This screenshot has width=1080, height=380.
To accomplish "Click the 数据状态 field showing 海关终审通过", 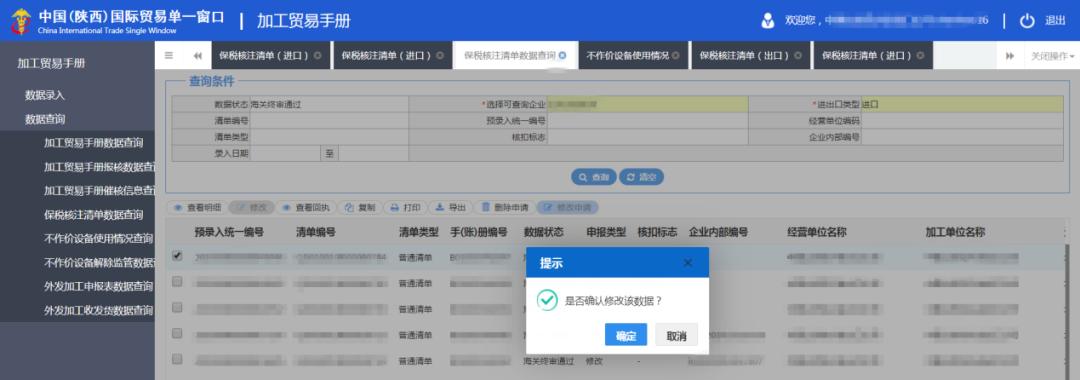I will 329,105.
